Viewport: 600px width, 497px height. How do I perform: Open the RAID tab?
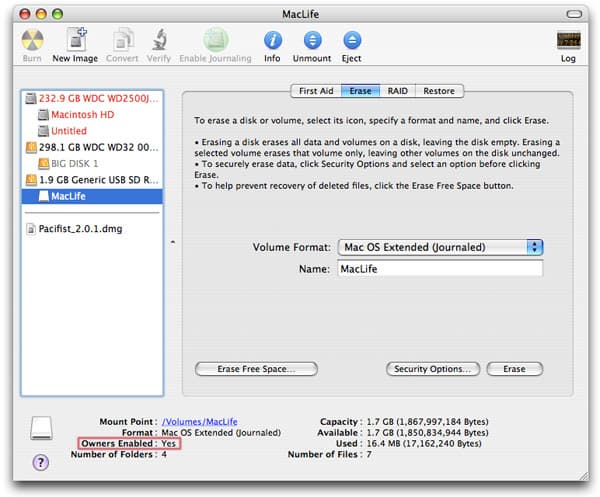[398, 91]
